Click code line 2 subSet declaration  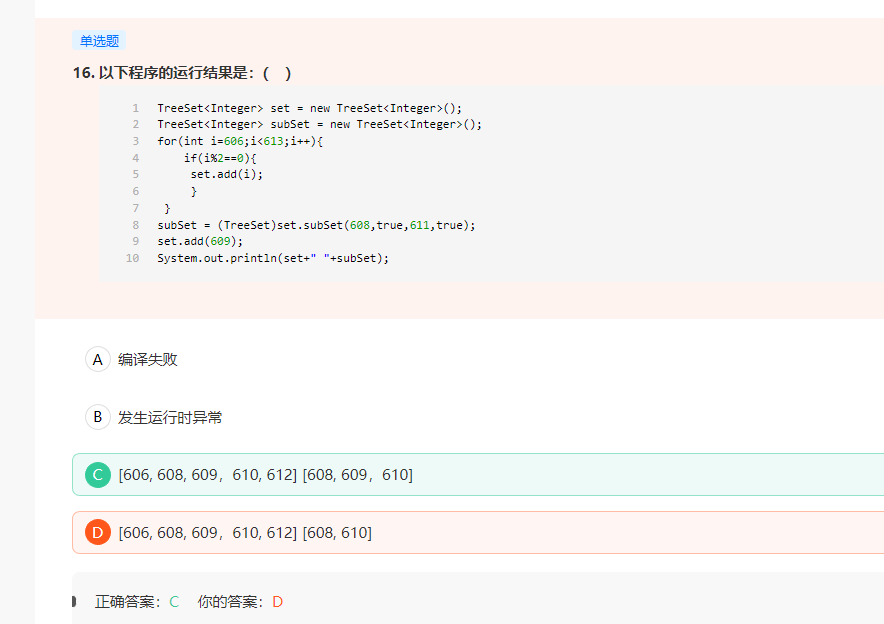point(319,124)
